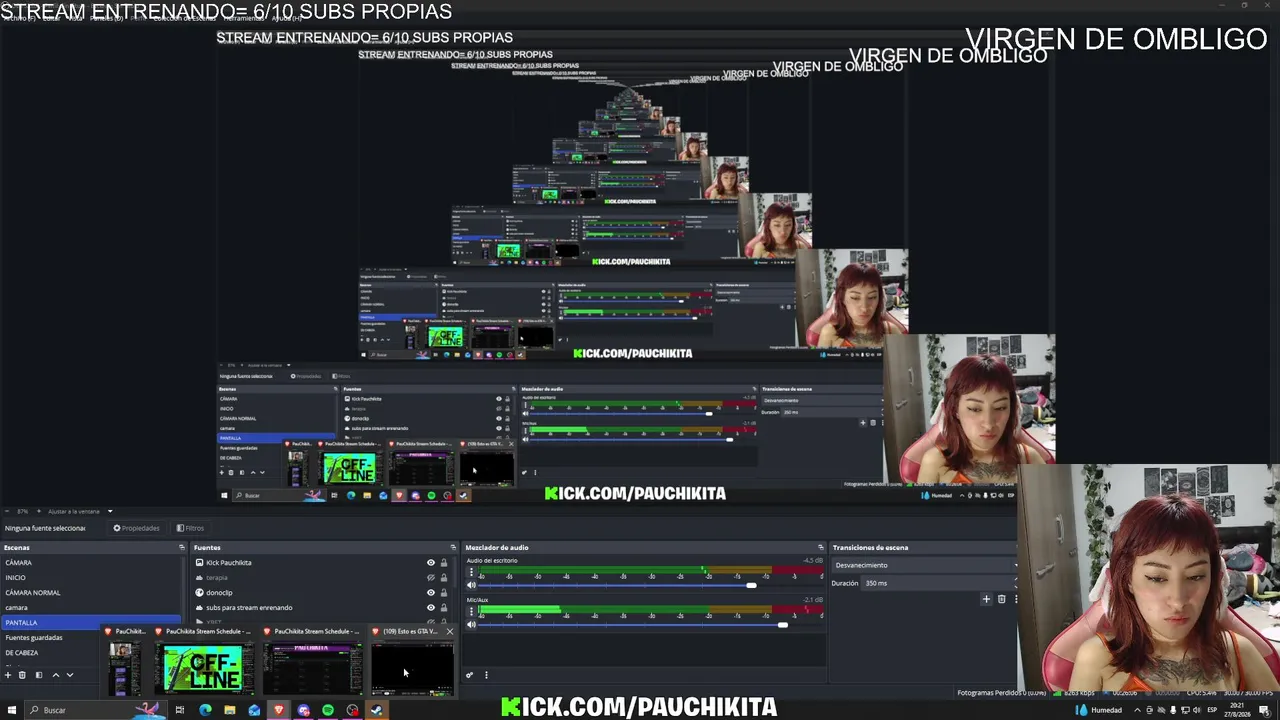Delete the selected scene with the Escenas trash icon
The width and height of the screenshot is (1280, 720).
22,675
